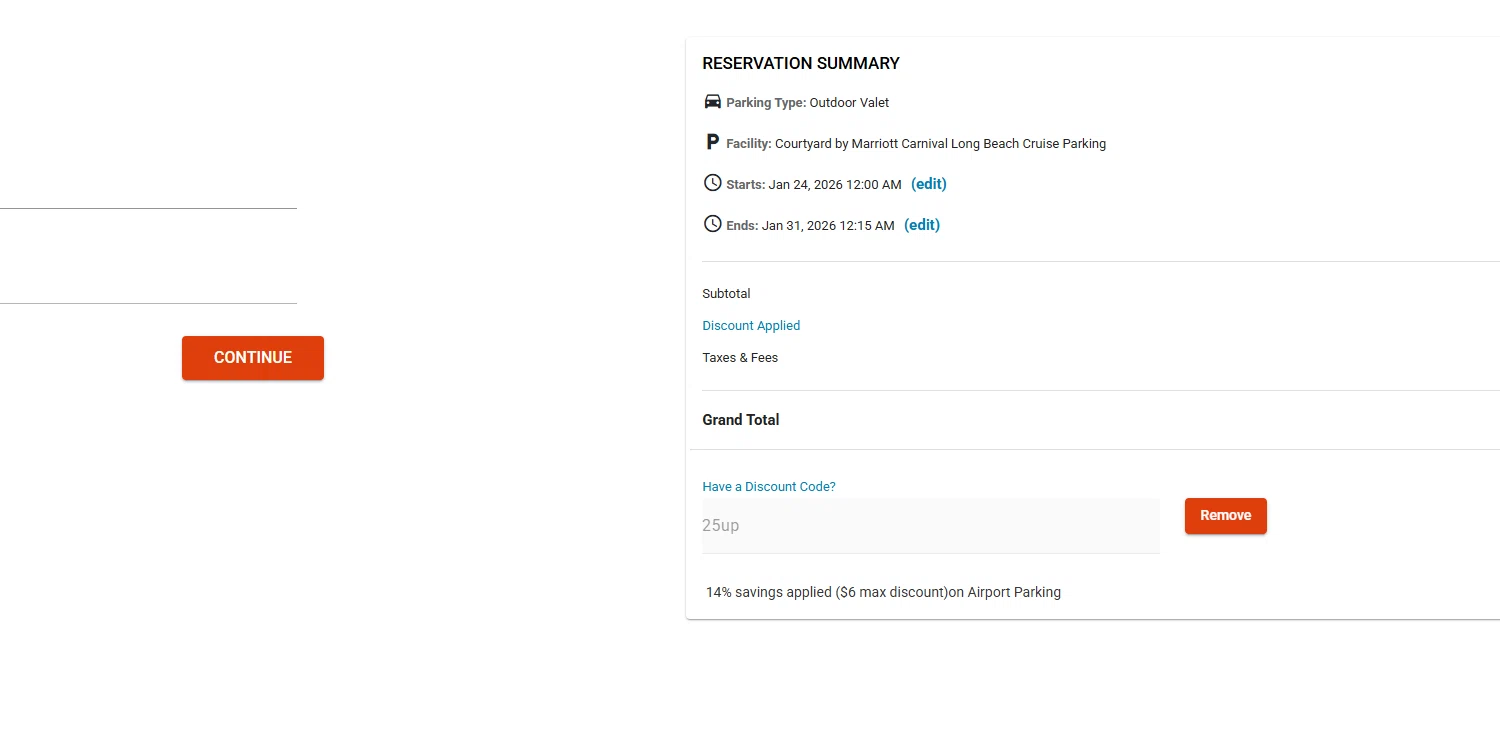The image size is (1500, 742).
Task: Click the 14% savings applied message
Action: [x=883, y=592]
